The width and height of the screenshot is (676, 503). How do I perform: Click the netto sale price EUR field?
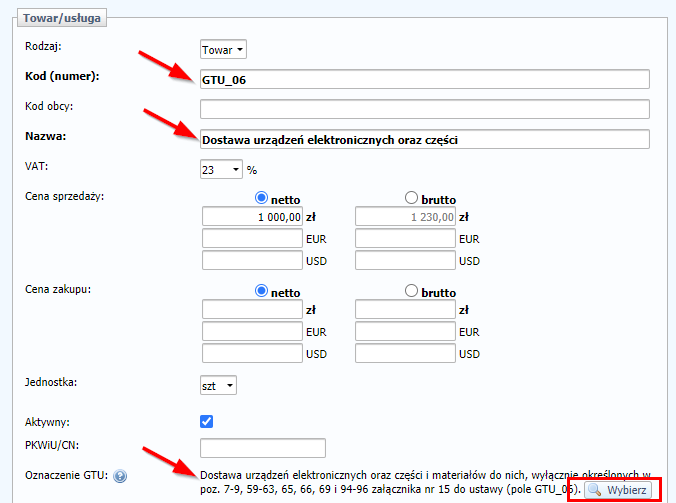pos(250,239)
